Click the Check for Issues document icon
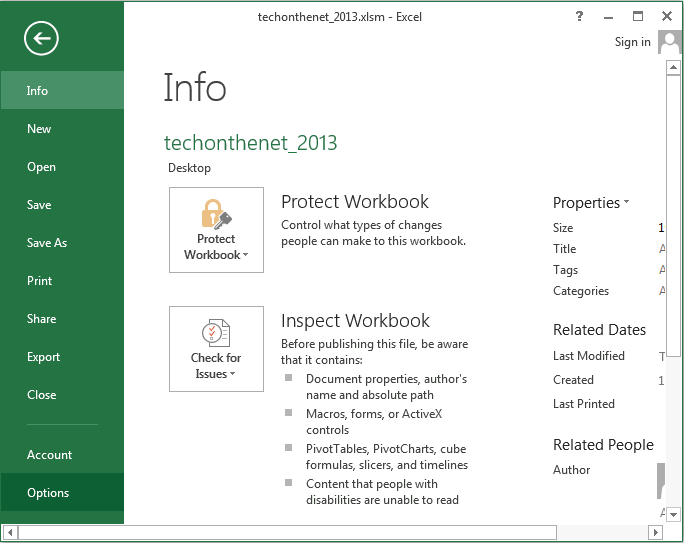The width and height of the screenshot is (684, 543). point(216,333)
